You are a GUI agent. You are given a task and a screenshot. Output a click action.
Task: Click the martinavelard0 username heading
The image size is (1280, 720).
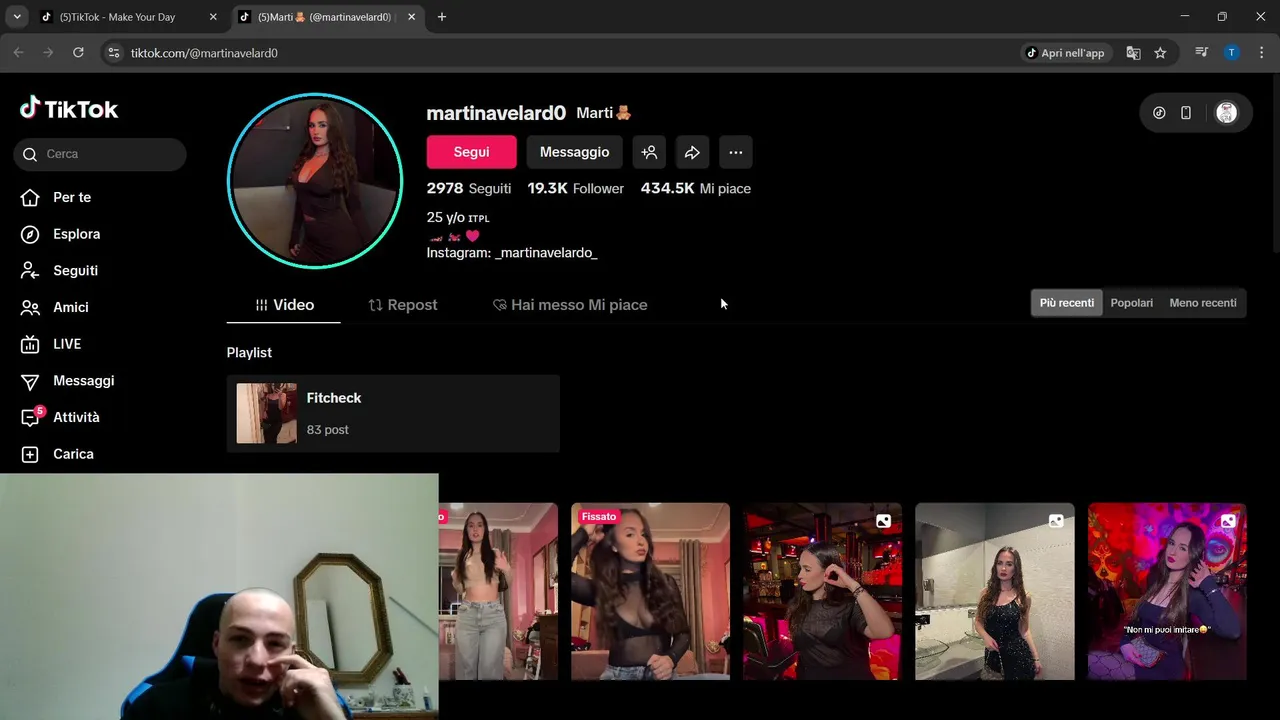point(496,113)
